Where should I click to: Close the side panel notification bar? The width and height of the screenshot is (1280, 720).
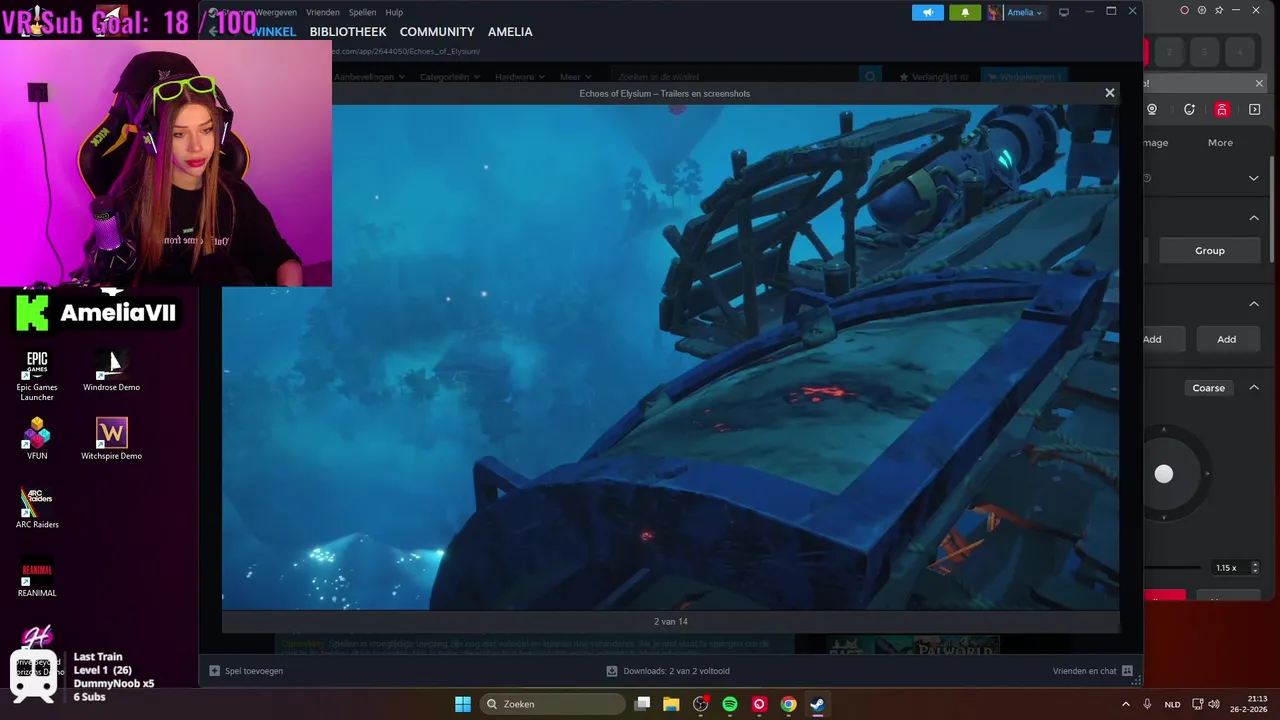click(x=1259, y=83)
